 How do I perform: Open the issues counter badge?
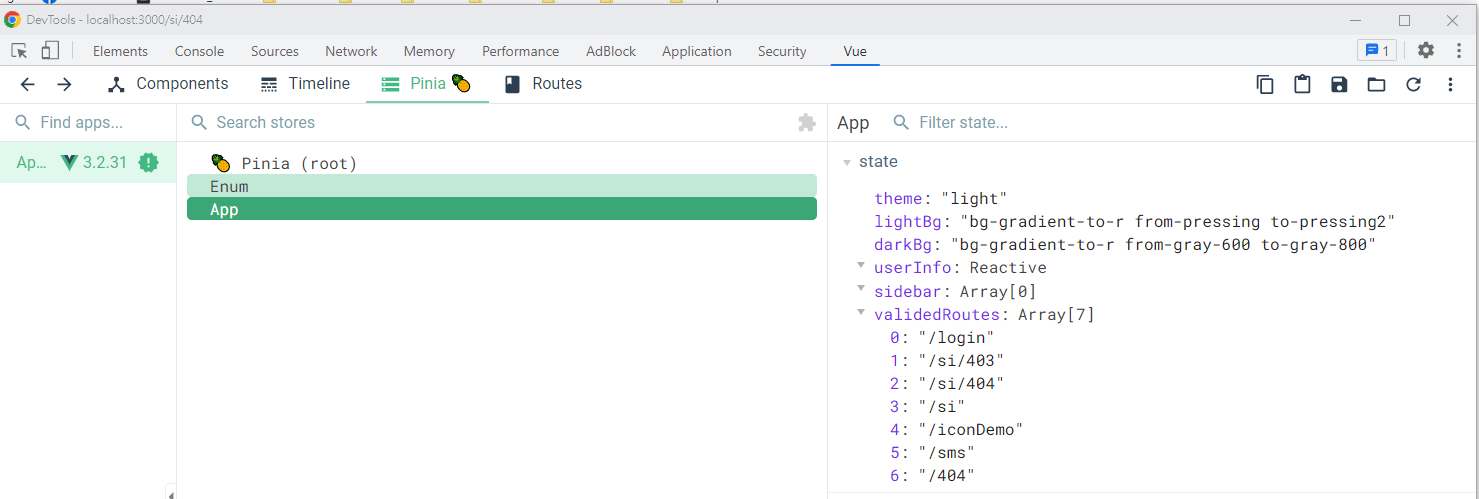[1377, 50]
